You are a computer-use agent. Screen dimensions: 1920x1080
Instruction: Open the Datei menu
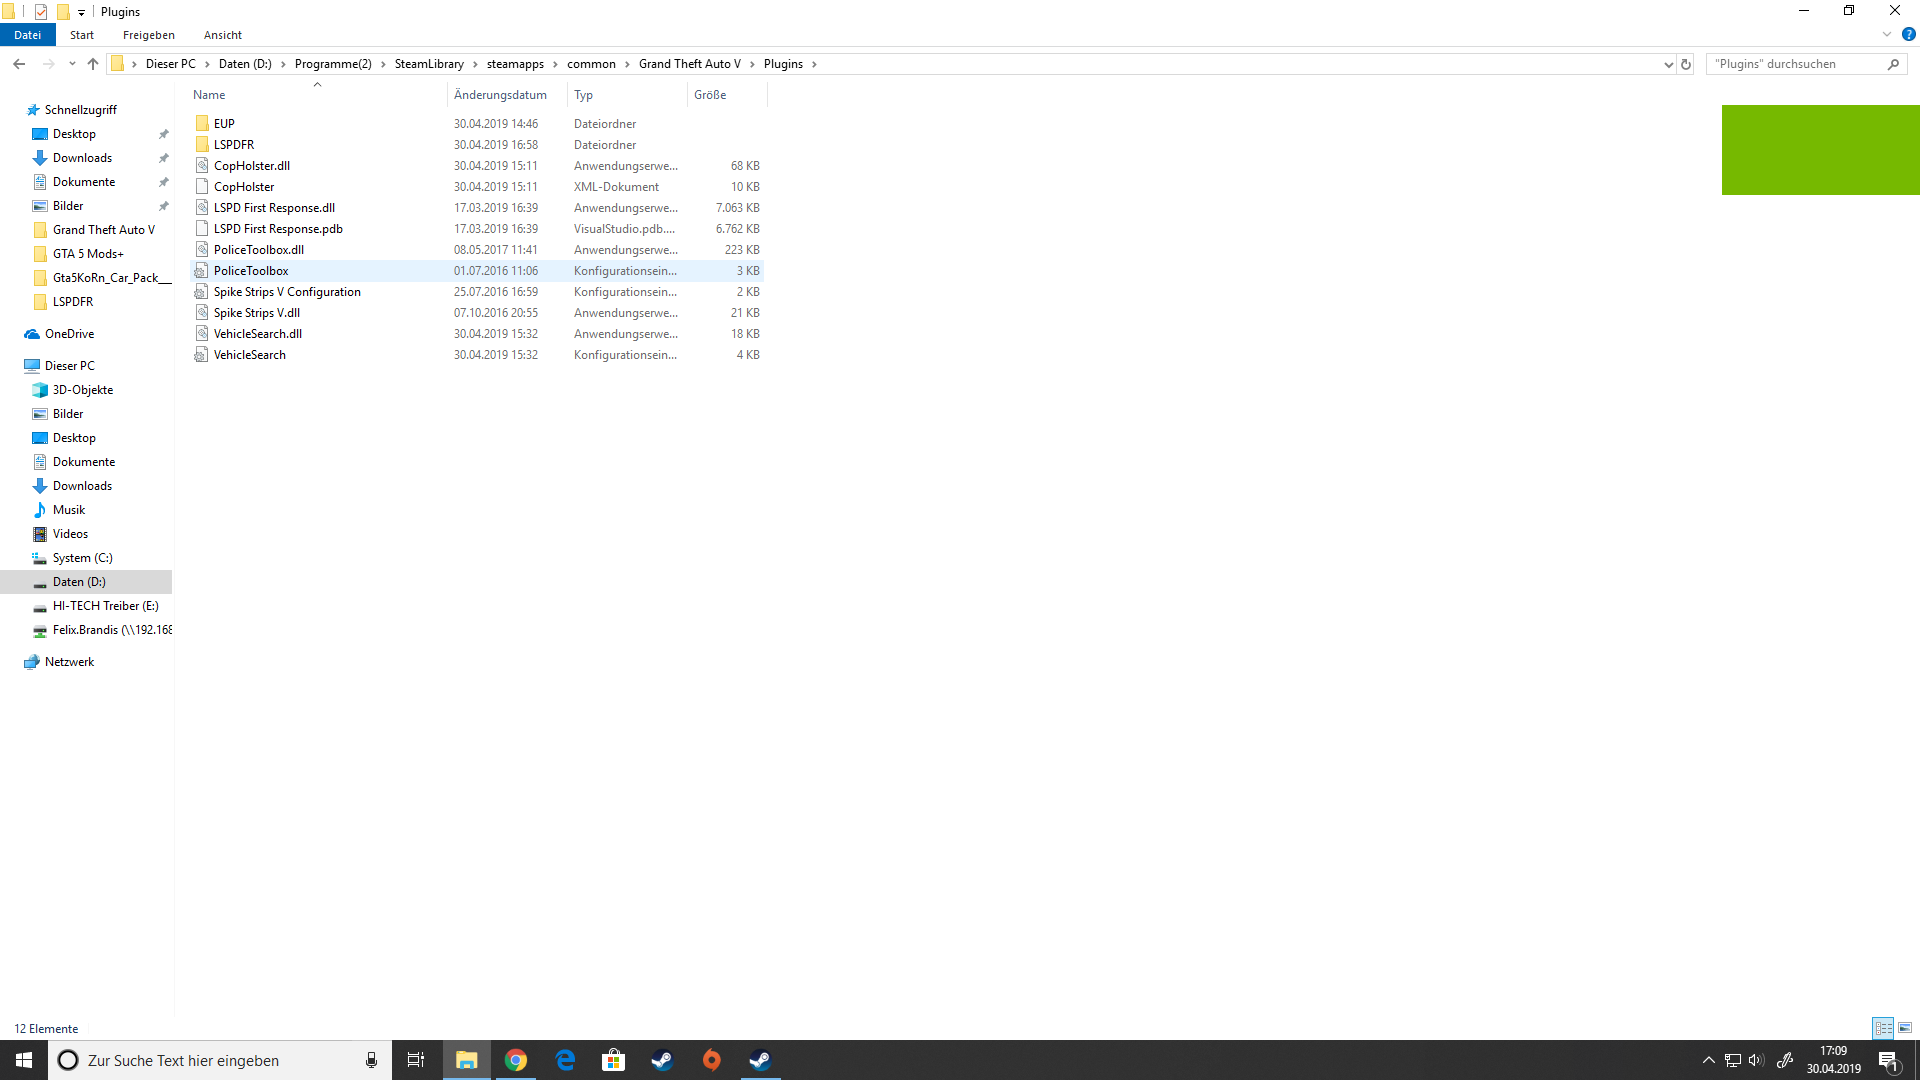[x=27, y=35]
